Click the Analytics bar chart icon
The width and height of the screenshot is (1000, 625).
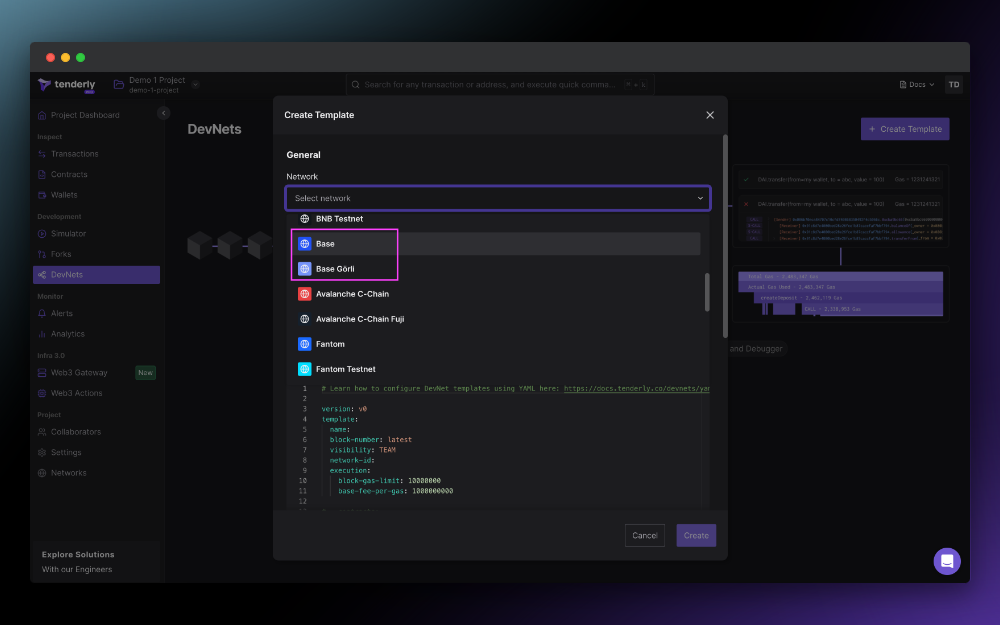tap(42, 334)
